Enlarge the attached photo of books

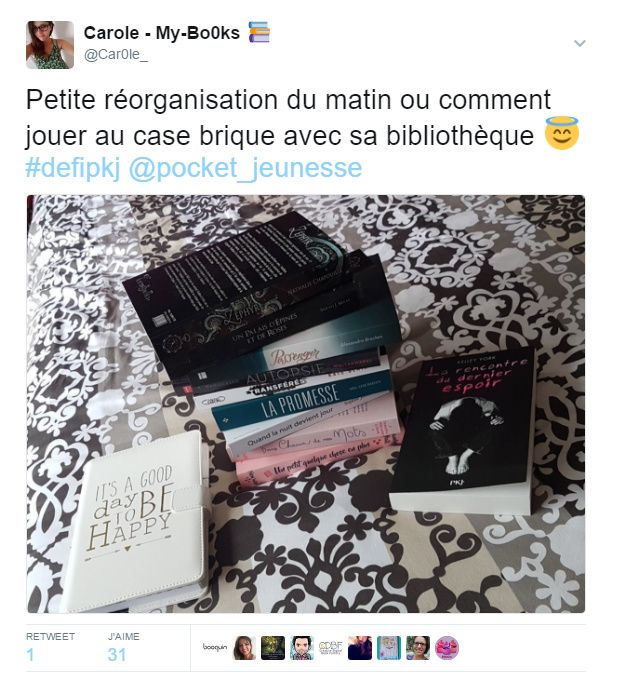(x=306, y=404)
